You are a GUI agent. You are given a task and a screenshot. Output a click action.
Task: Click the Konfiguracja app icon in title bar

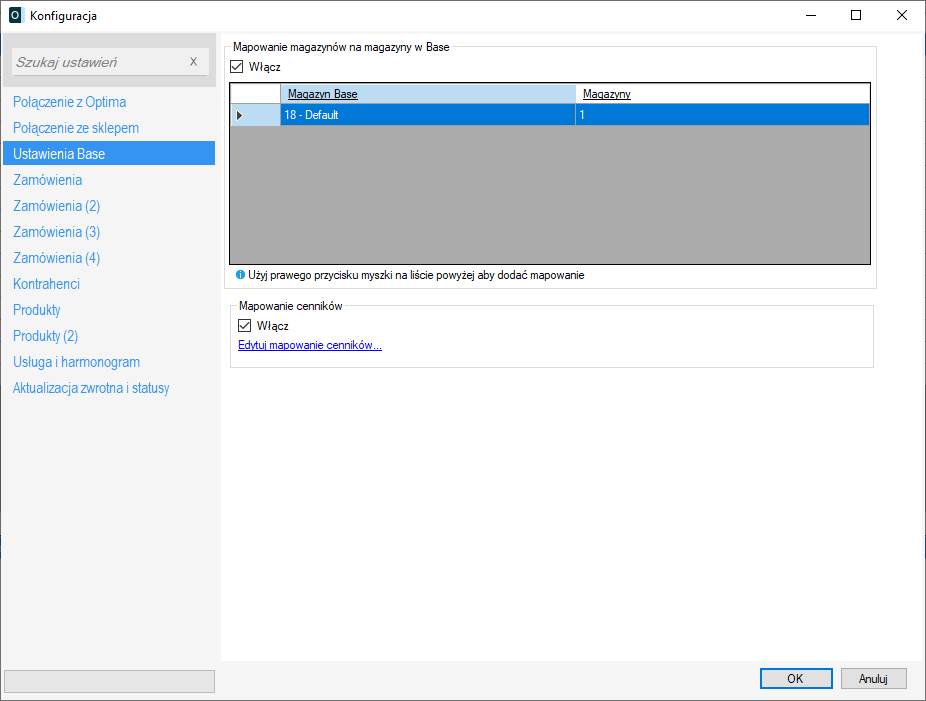coord(15,15)
